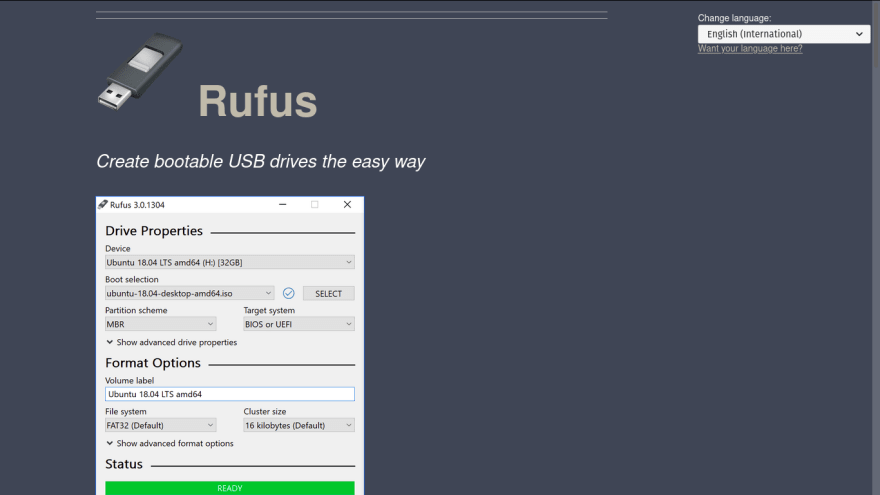Click the checksum checkmark icon
880x495 pixels.
click(288, 293)
